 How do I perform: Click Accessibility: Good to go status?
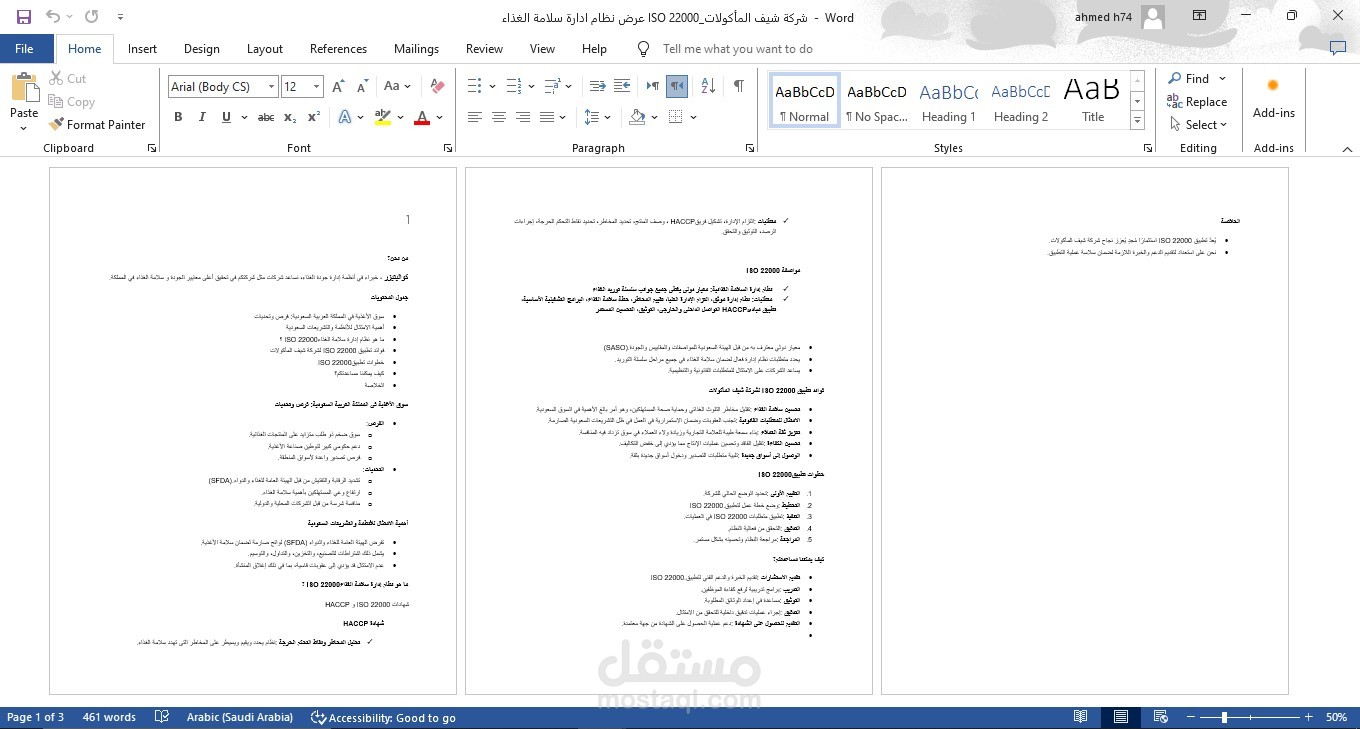383,717
